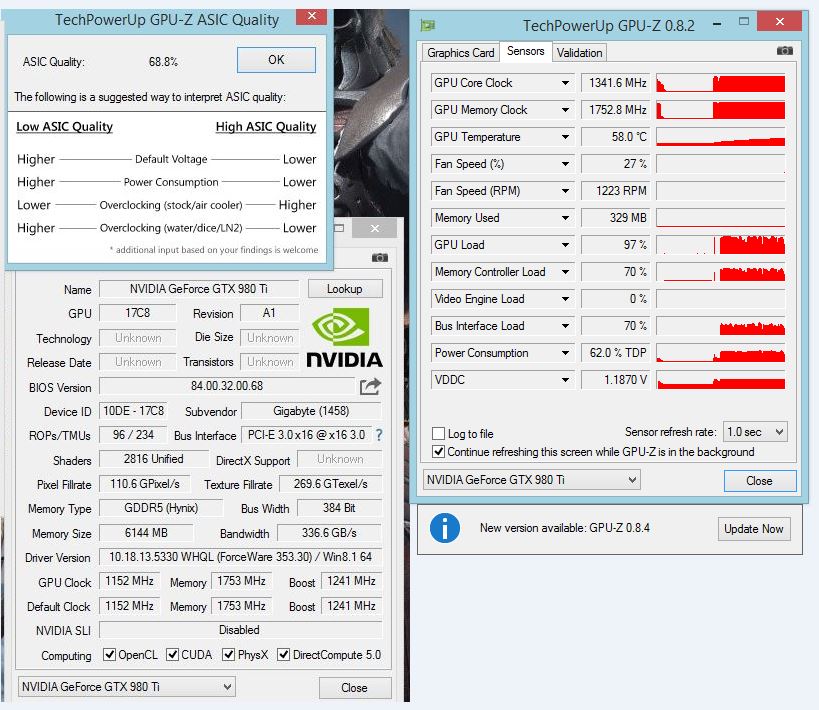This screenshot has width=819, height=710.
Task: Click the 62.0 % TDP value
Action: click(615, 353)
